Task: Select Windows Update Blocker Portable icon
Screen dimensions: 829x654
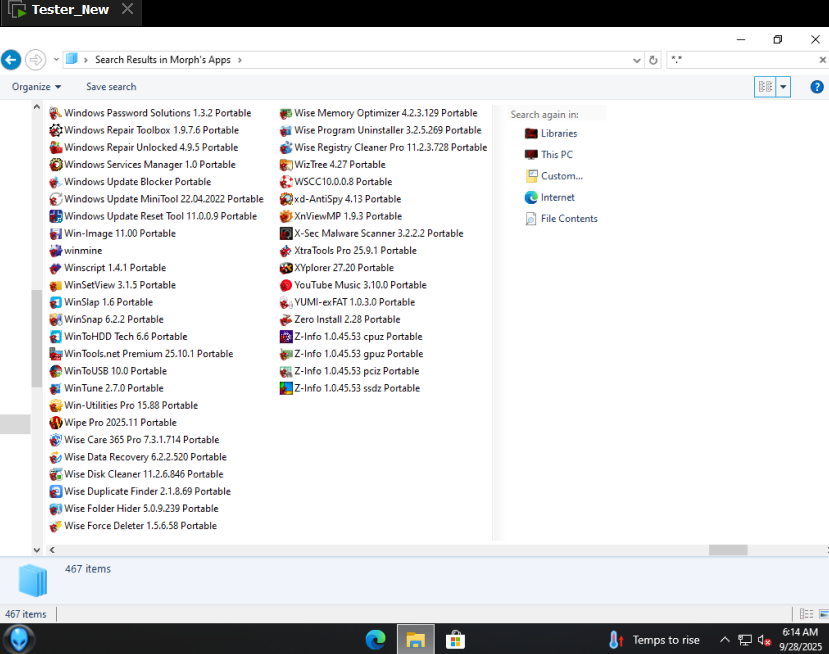Action: 56,182
